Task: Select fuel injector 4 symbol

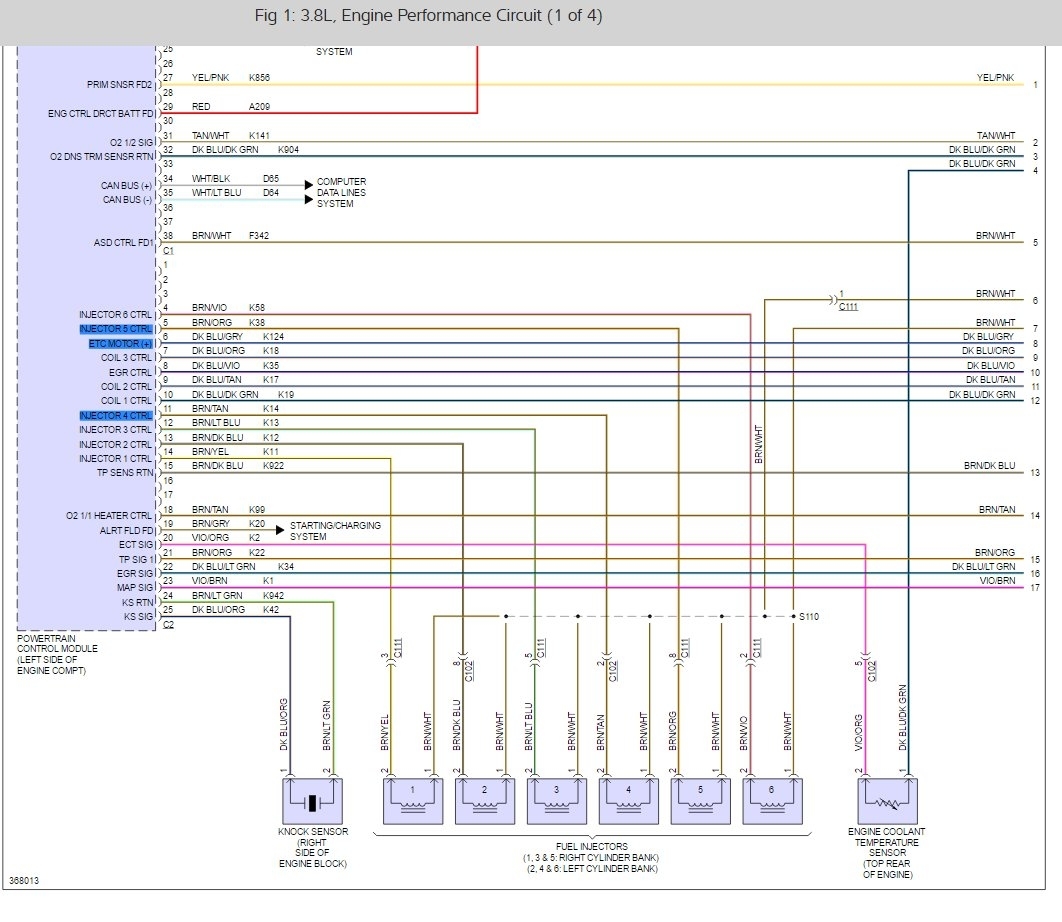Action: pos(628,799)
